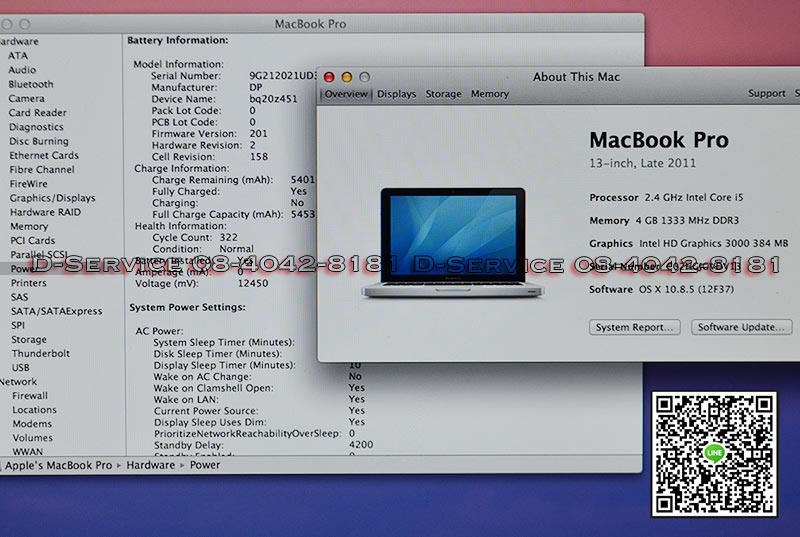Open the Overview tab in About This Mac
800x537 pixels.
point(346,94)
